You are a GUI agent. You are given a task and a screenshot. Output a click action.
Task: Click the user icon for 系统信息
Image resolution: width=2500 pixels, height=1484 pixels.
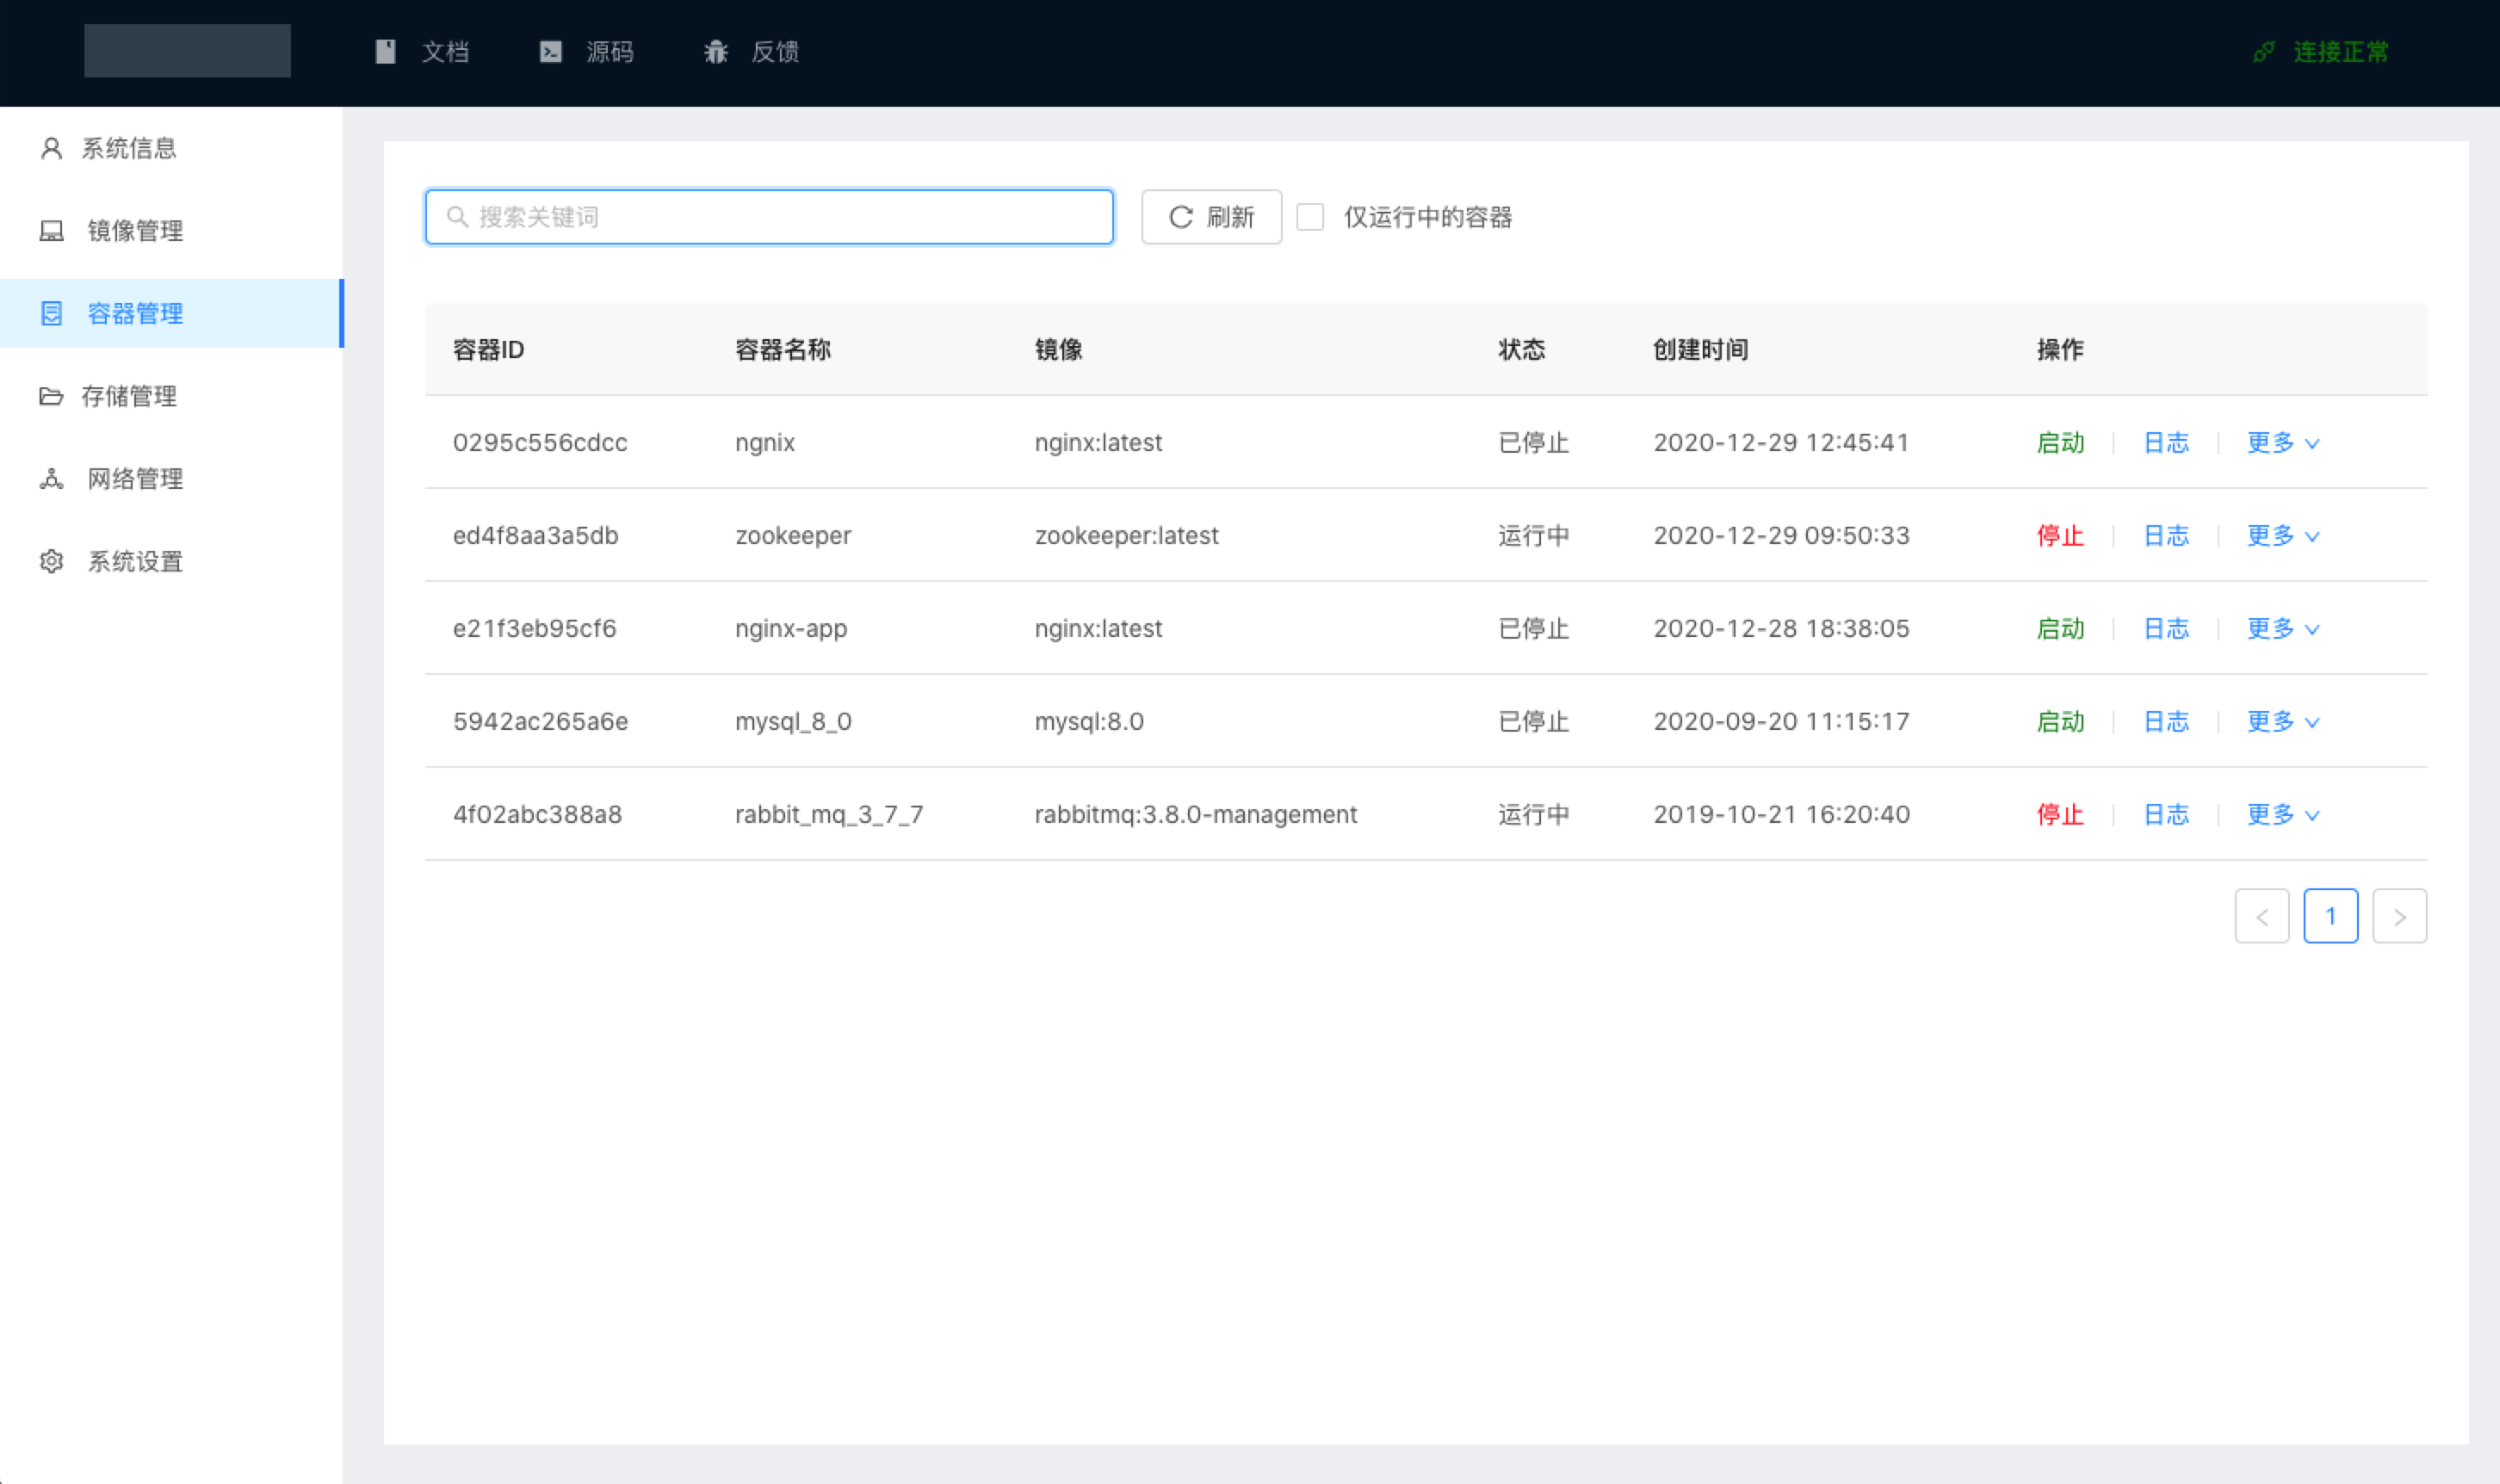pos(51,148)
